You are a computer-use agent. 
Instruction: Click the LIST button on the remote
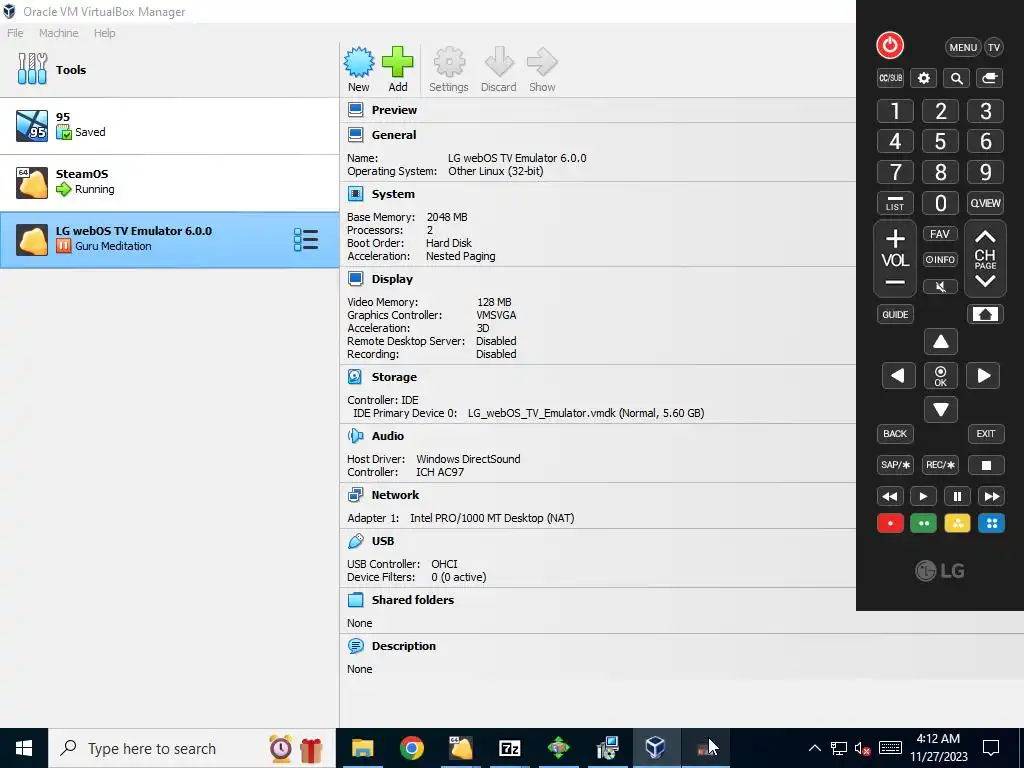(x=895, y=203)
